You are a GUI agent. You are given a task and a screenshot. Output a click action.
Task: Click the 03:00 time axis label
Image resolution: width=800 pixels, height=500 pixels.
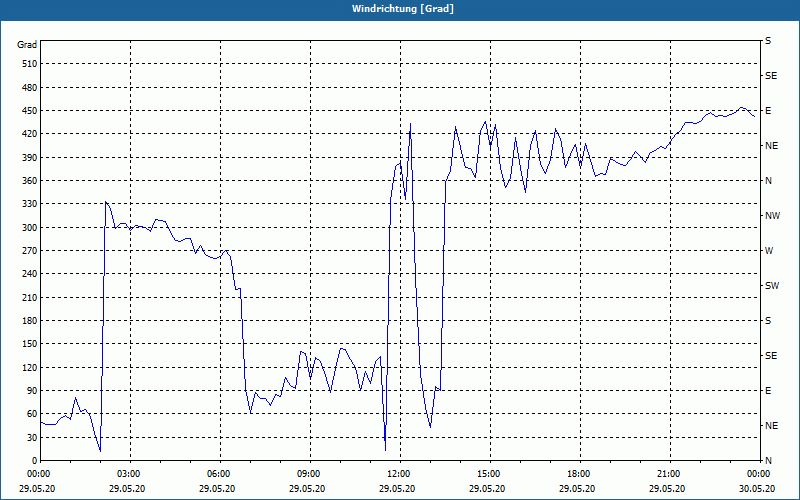[130, 474]
